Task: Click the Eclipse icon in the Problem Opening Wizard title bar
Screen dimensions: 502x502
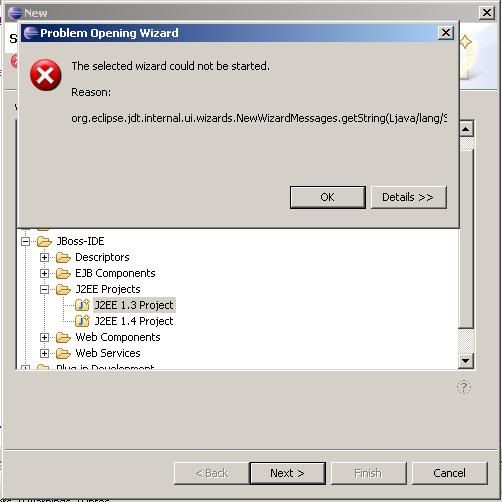Action: (31, 33)
